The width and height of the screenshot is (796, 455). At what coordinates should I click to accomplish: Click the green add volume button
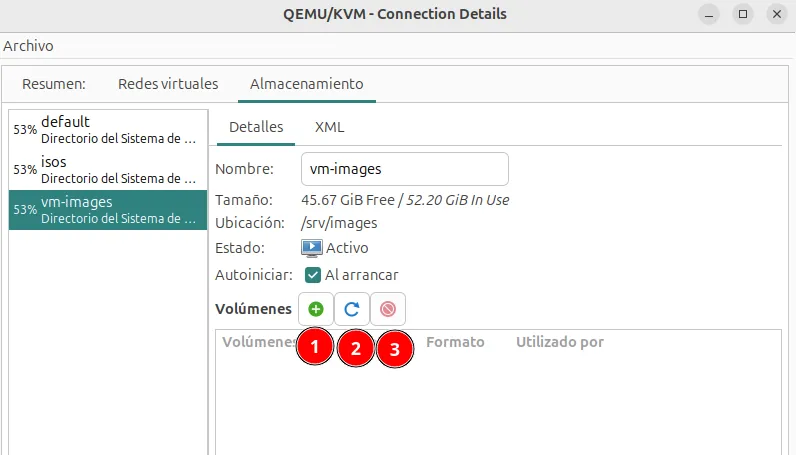pyautogui.click(x=315, y=310)
